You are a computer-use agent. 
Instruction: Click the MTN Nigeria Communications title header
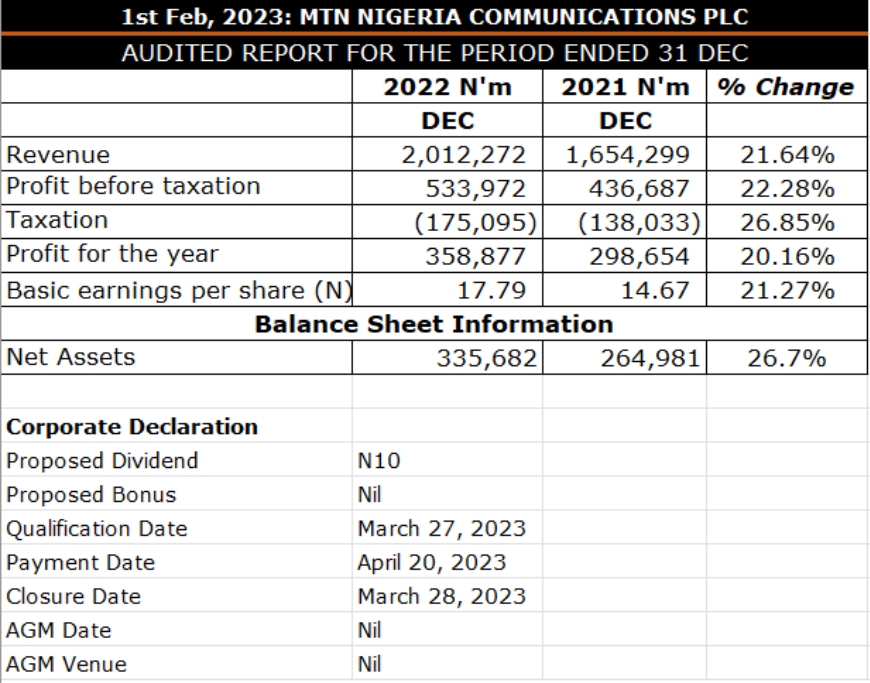(x=434, y=17)
